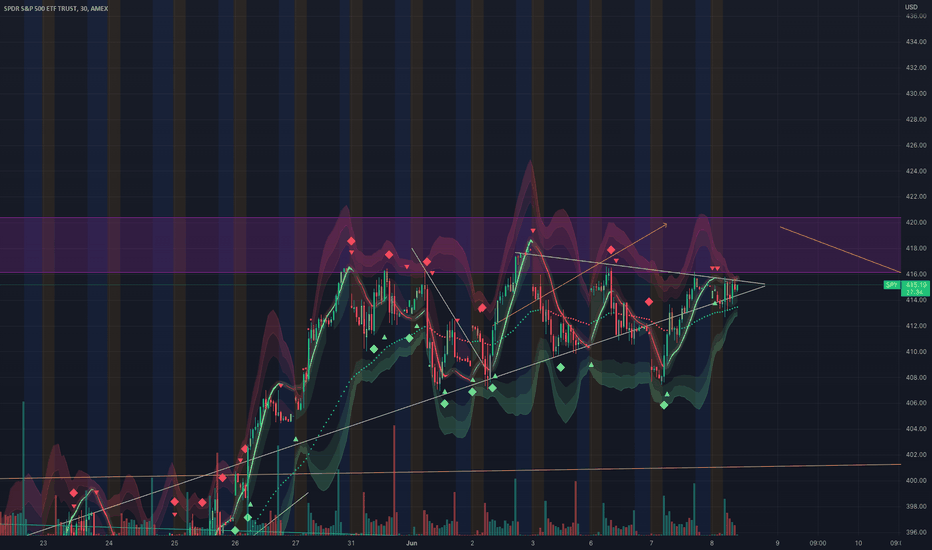
Task: Click the 09:00 time label between 9 and 10
Action: click(818, 543)
